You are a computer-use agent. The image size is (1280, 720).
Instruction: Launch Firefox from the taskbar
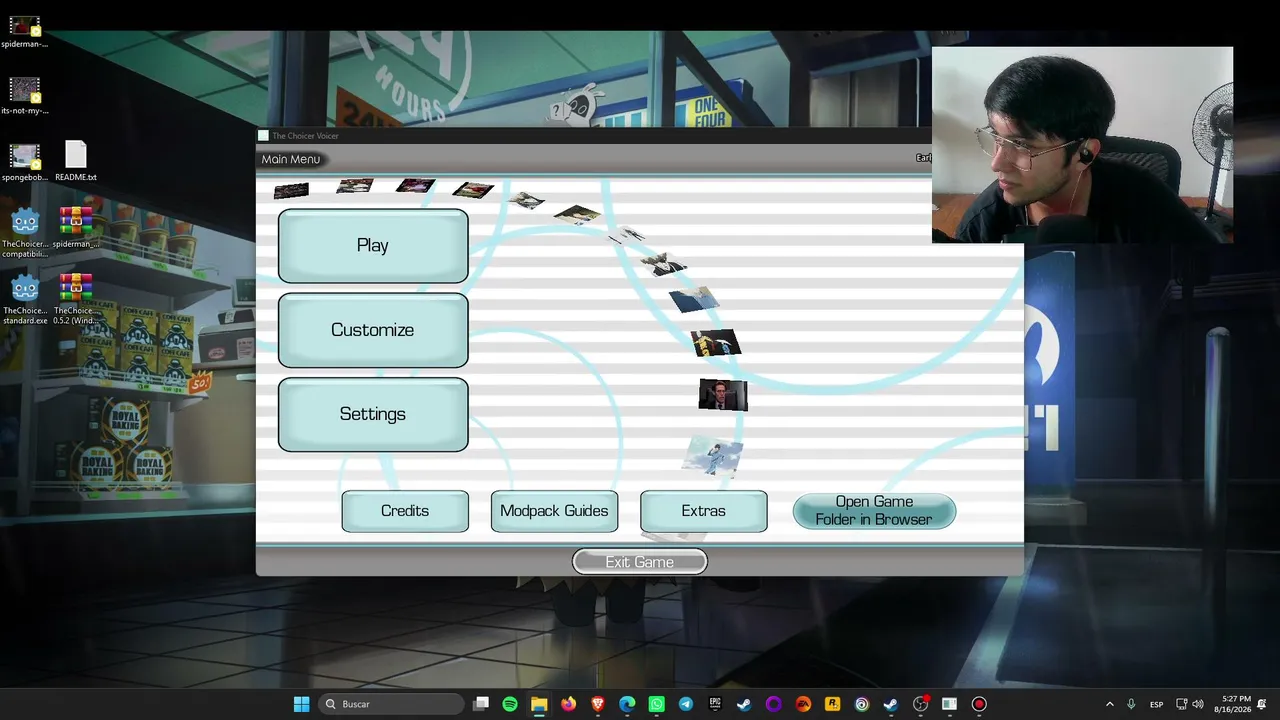click(x=569, y=704)
